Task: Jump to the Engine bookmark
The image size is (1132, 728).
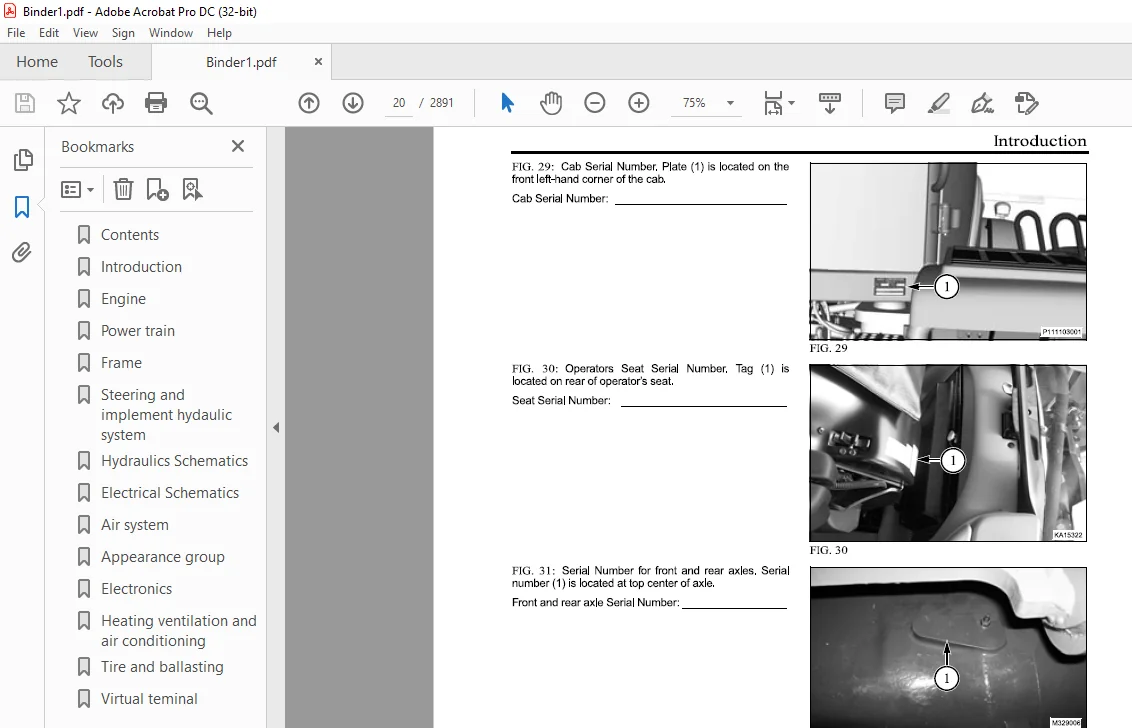Action: [123, 299]
